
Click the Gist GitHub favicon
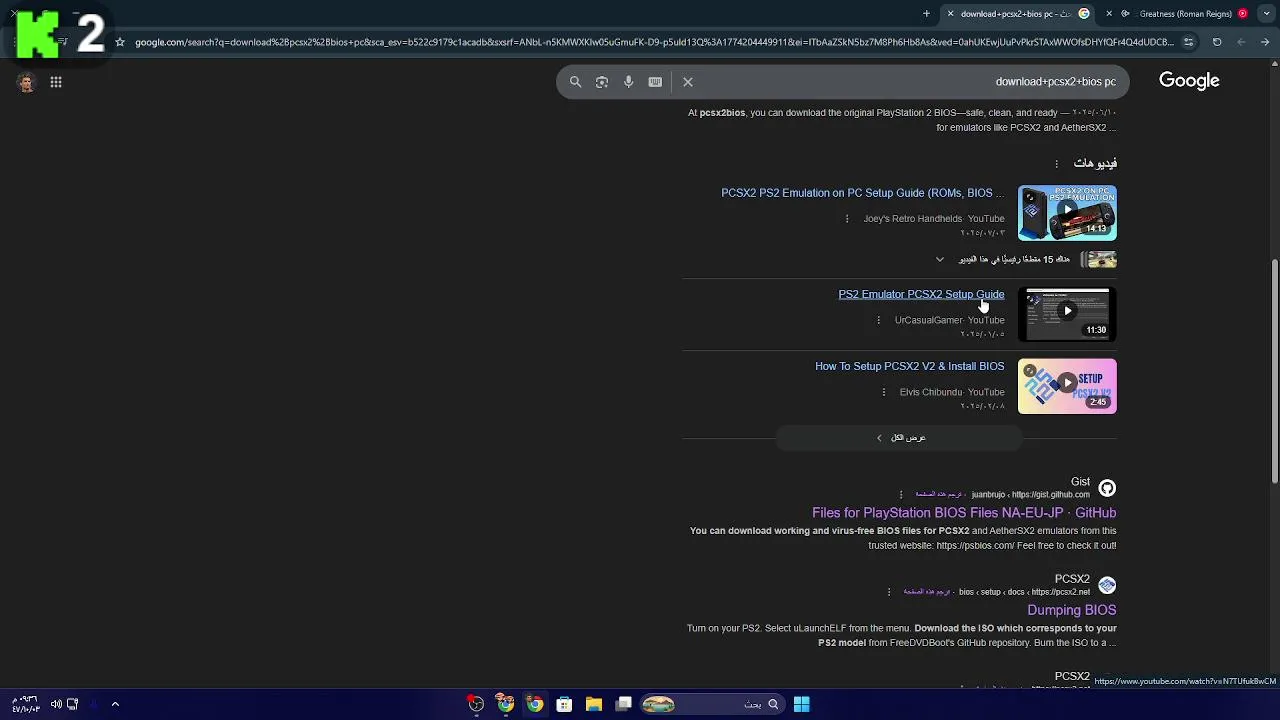pos(1107,488)
